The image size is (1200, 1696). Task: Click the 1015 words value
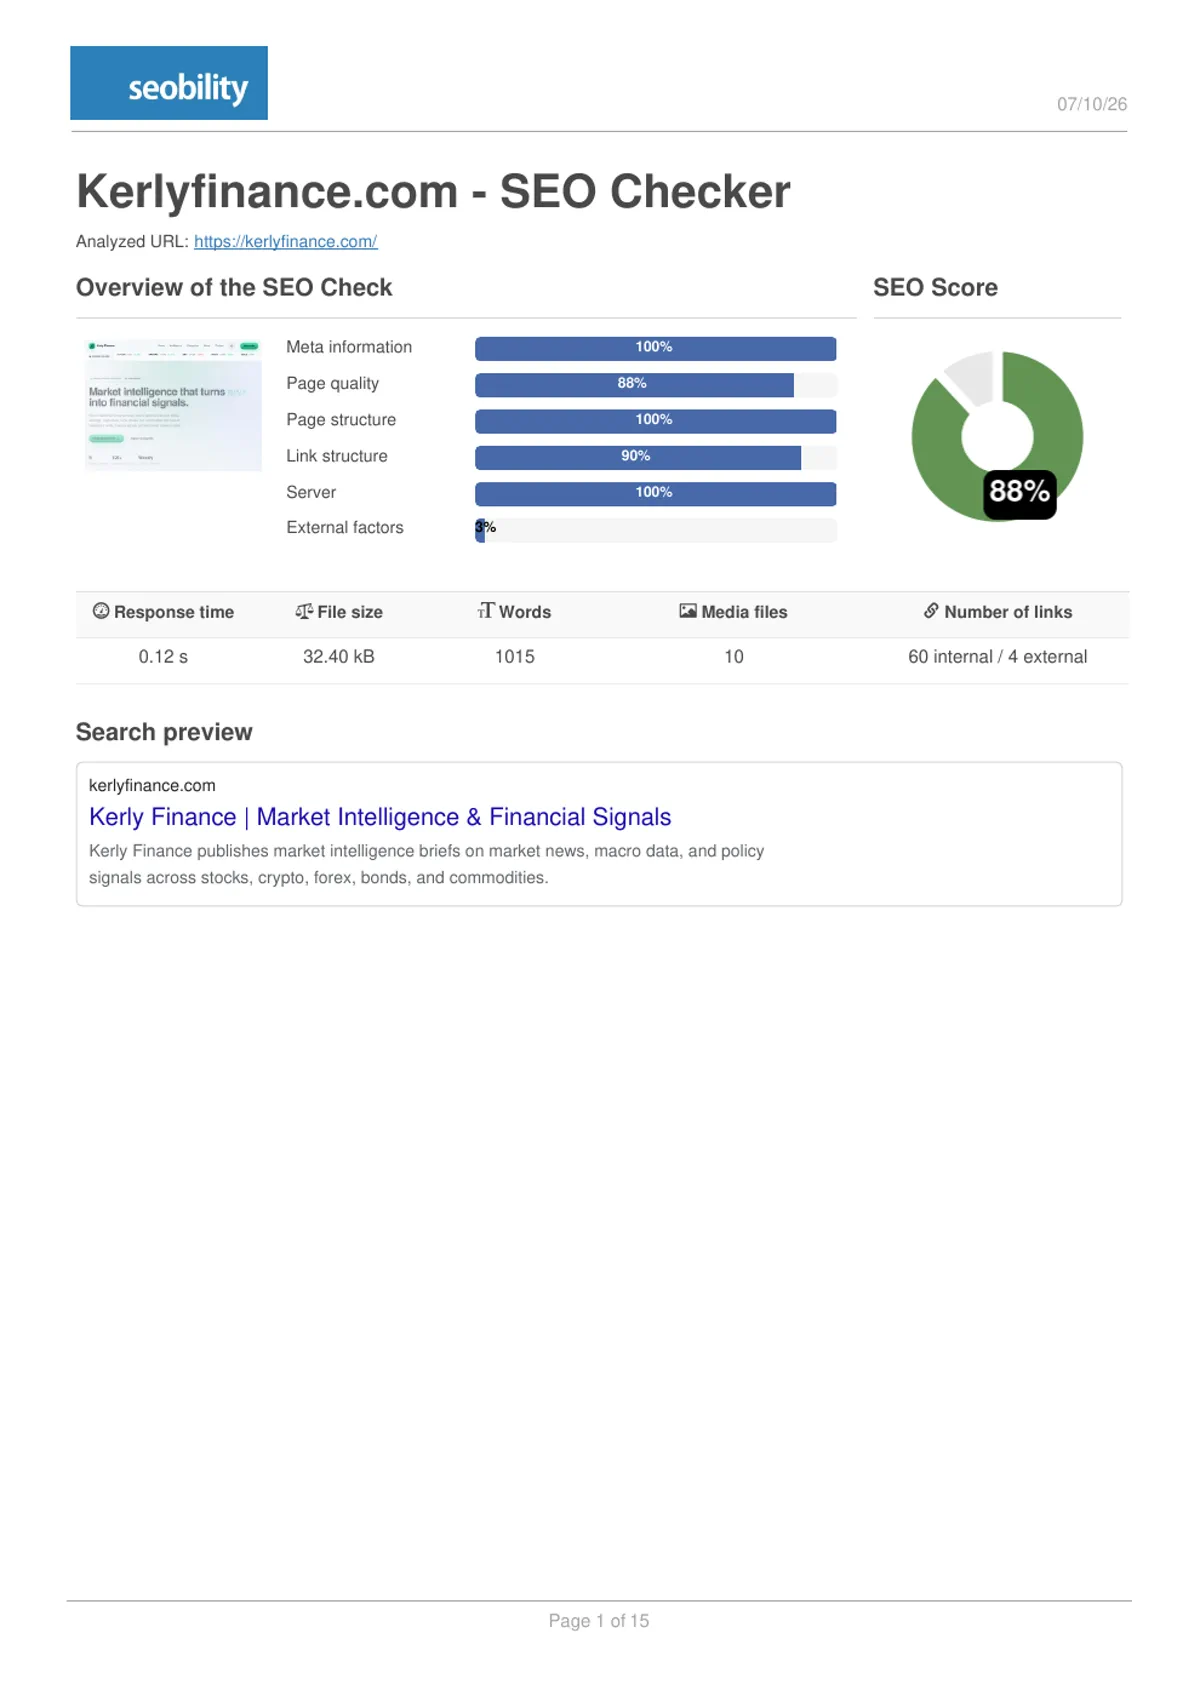click(515, 657)
